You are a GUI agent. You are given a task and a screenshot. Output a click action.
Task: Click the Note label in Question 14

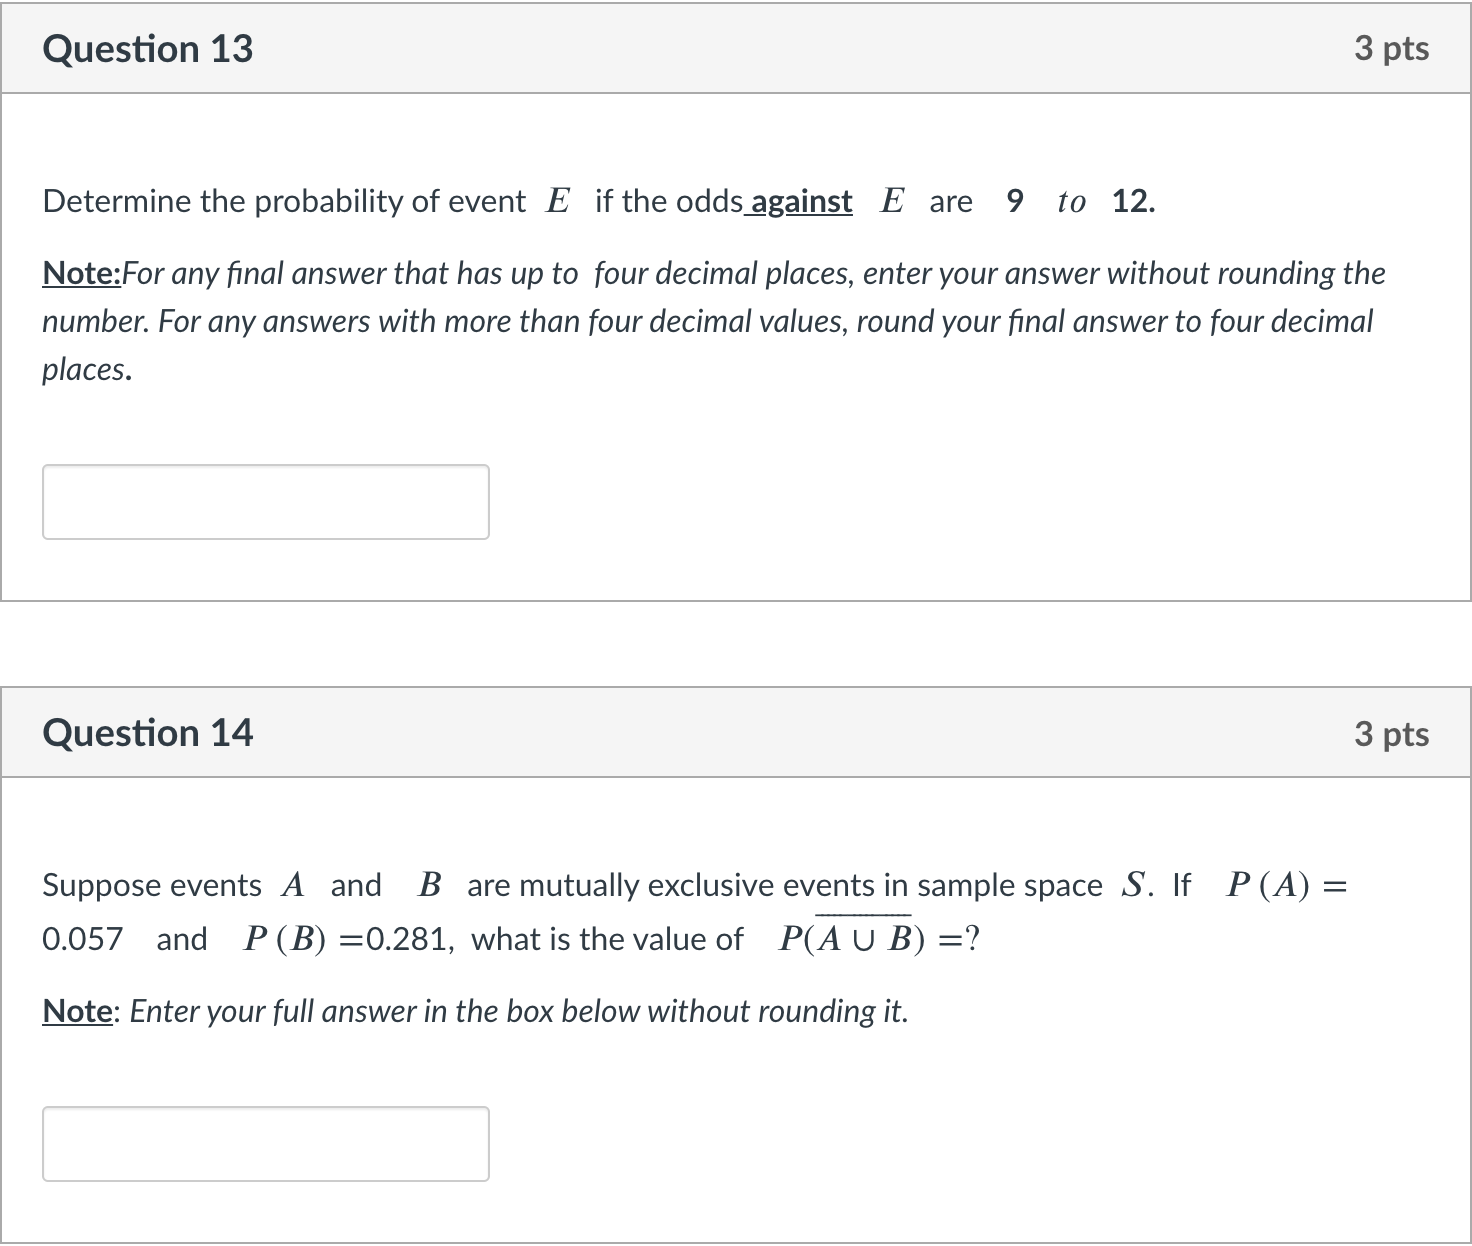pos(76,1010)
